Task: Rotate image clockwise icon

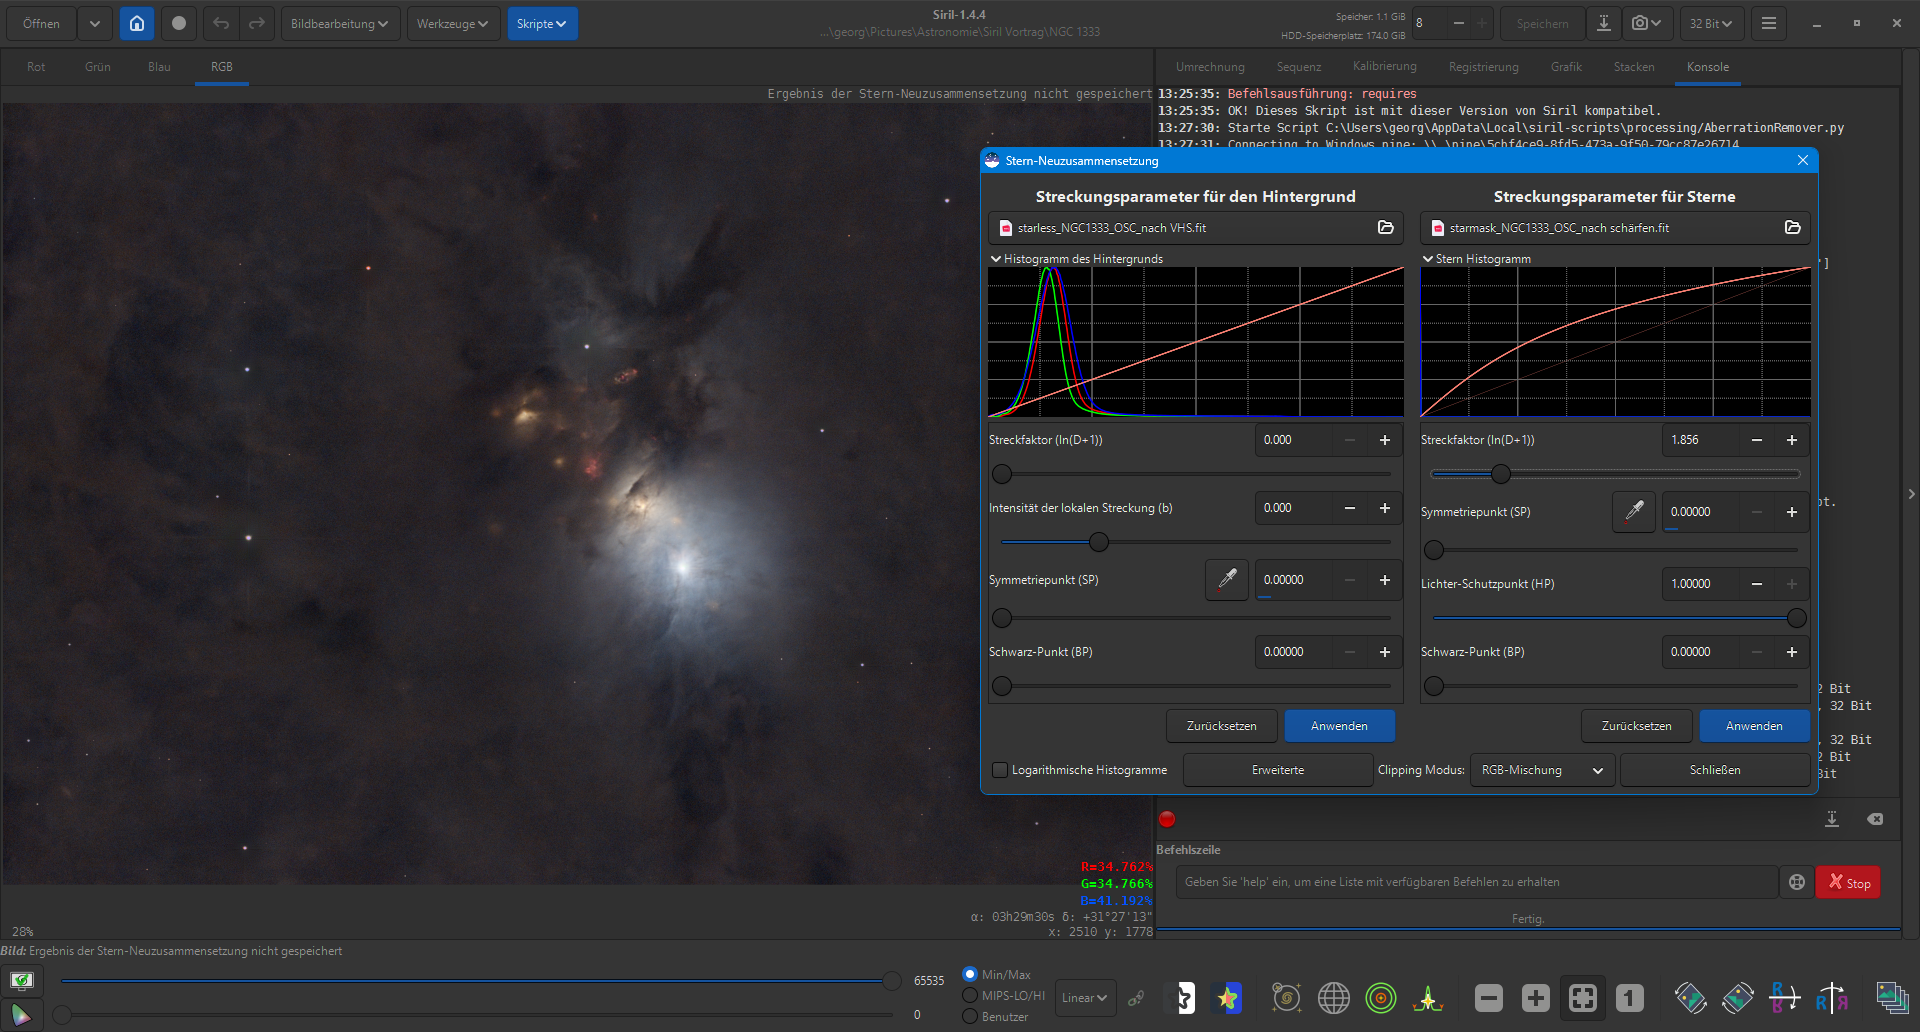Action: click(1738, 997)
